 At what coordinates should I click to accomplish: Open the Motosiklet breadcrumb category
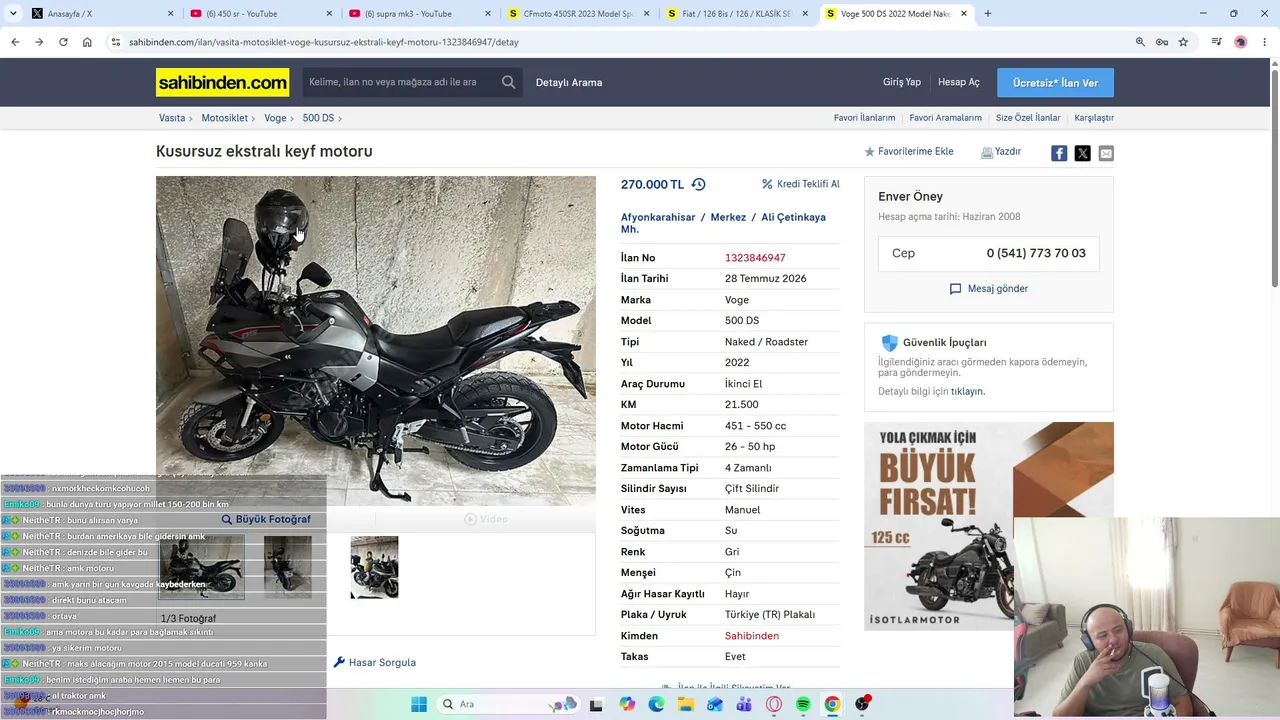coord(224,118)
